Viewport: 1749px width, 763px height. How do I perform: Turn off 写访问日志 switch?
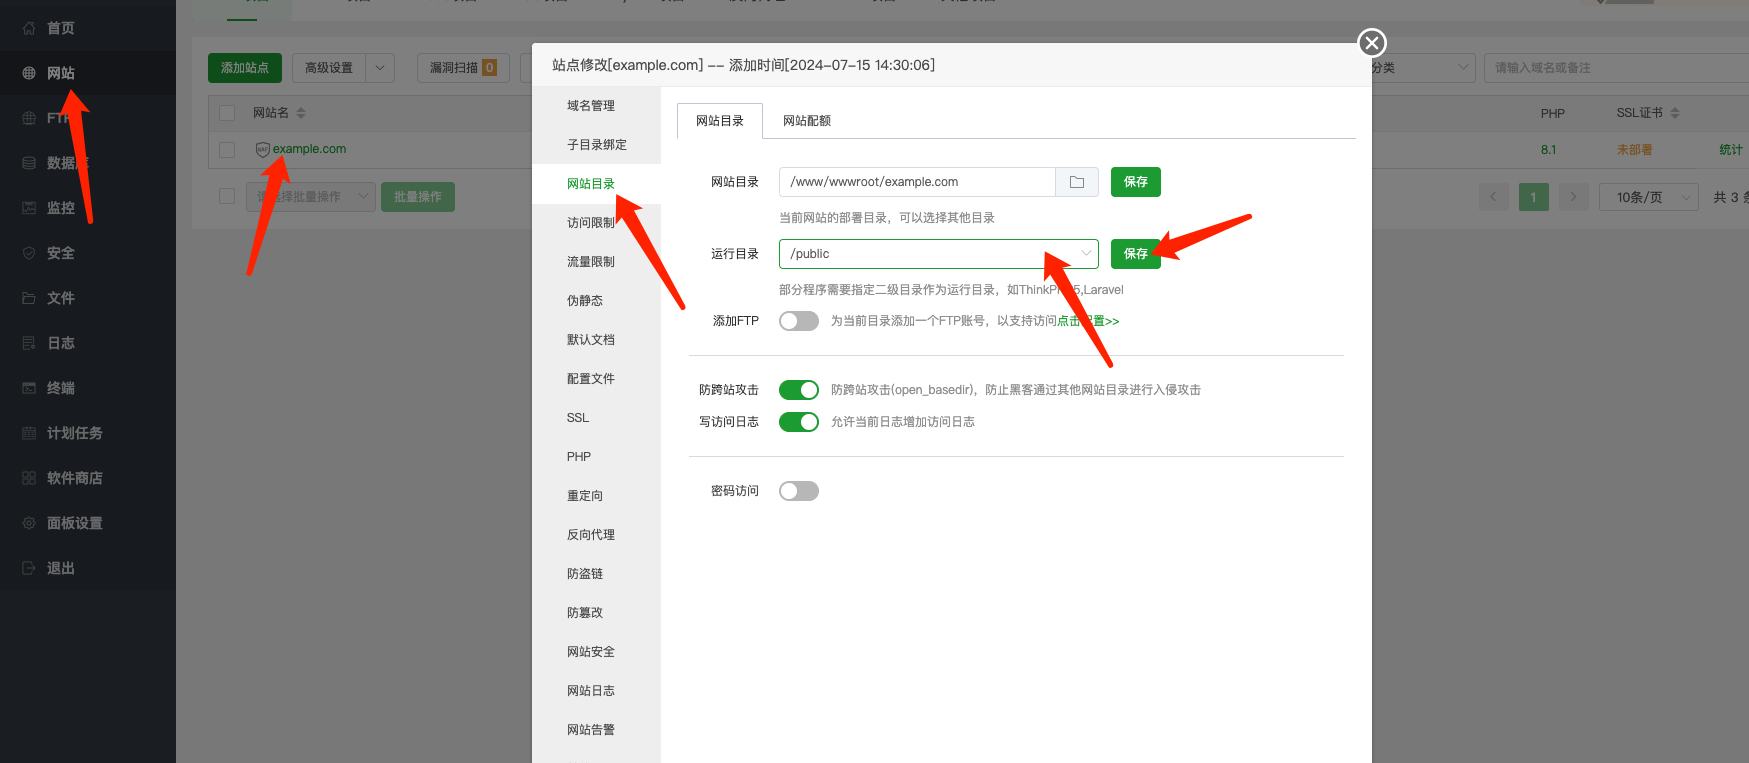[799, 422]
